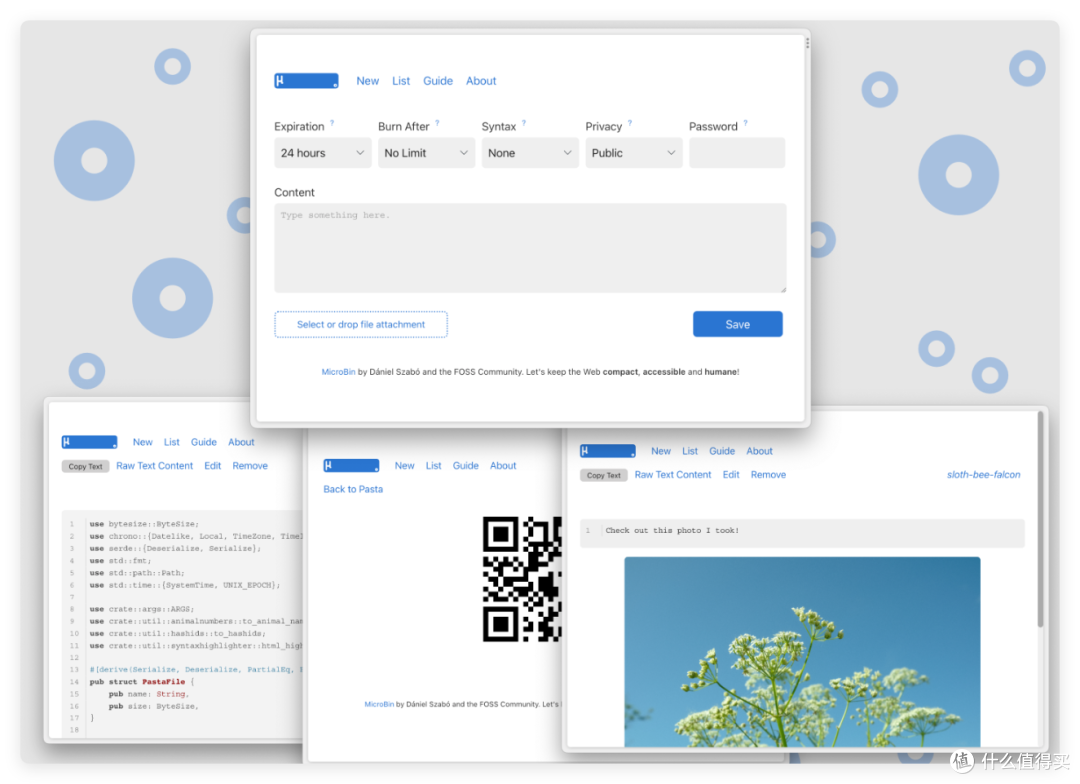Image resolution: width=1080 pixels, height=784 pixels.
Task: Open Guide in top window nav
Action: coord(438,81)
